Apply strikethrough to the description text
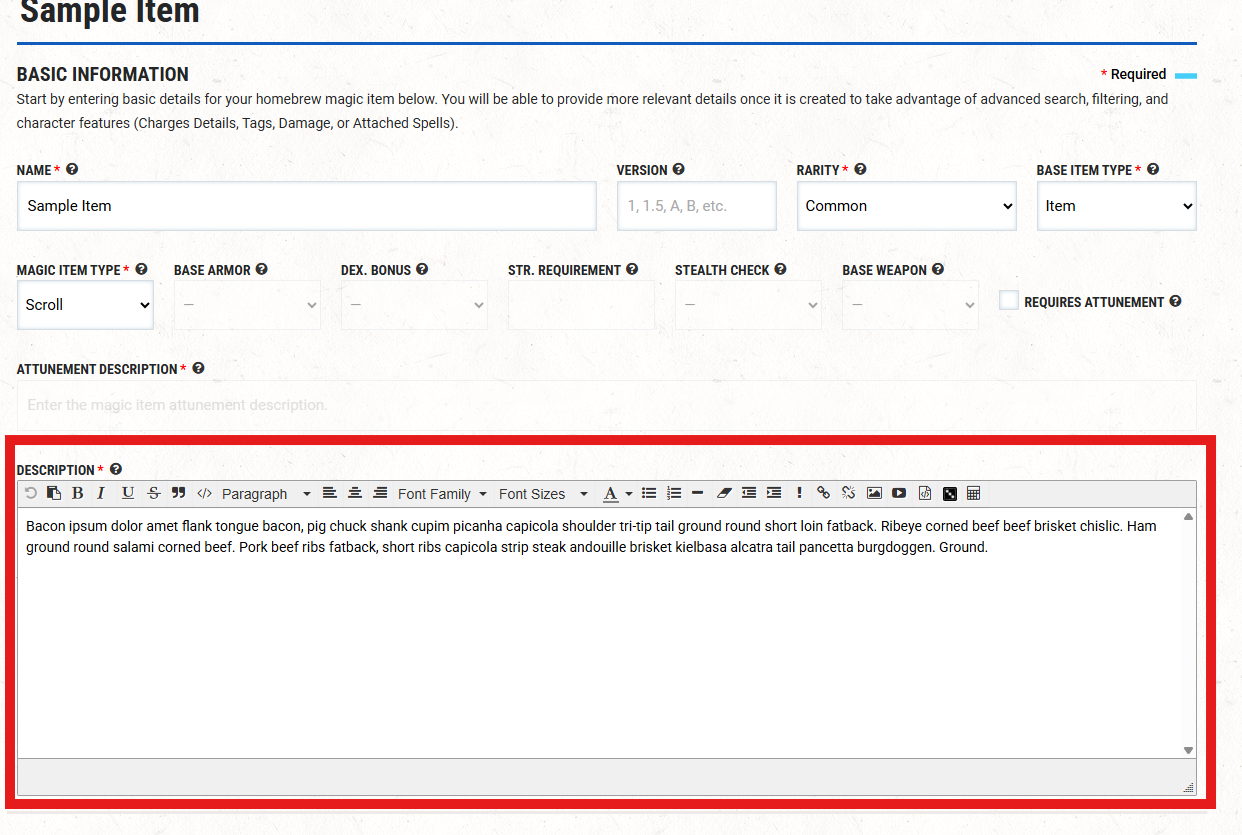The image size is (1242, 835). point(153,493)
